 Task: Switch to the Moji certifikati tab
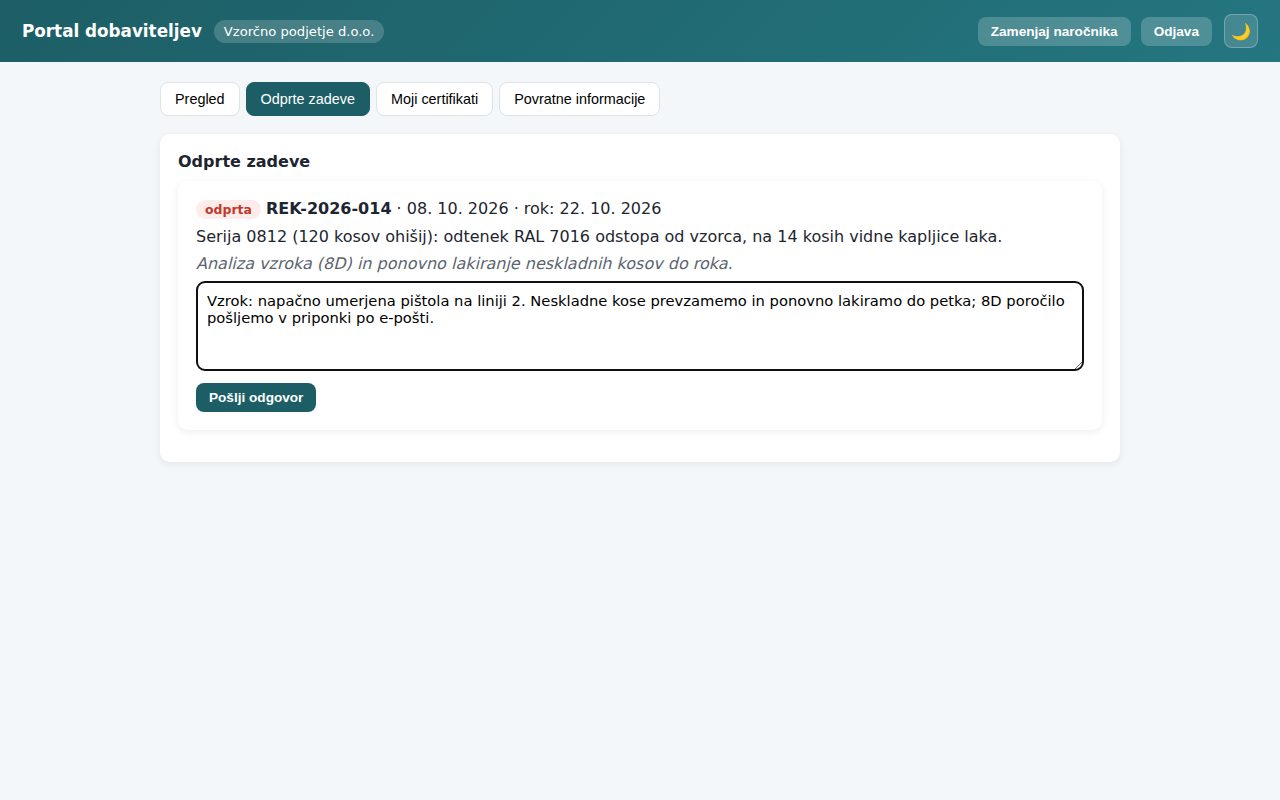tap(434, 99)
